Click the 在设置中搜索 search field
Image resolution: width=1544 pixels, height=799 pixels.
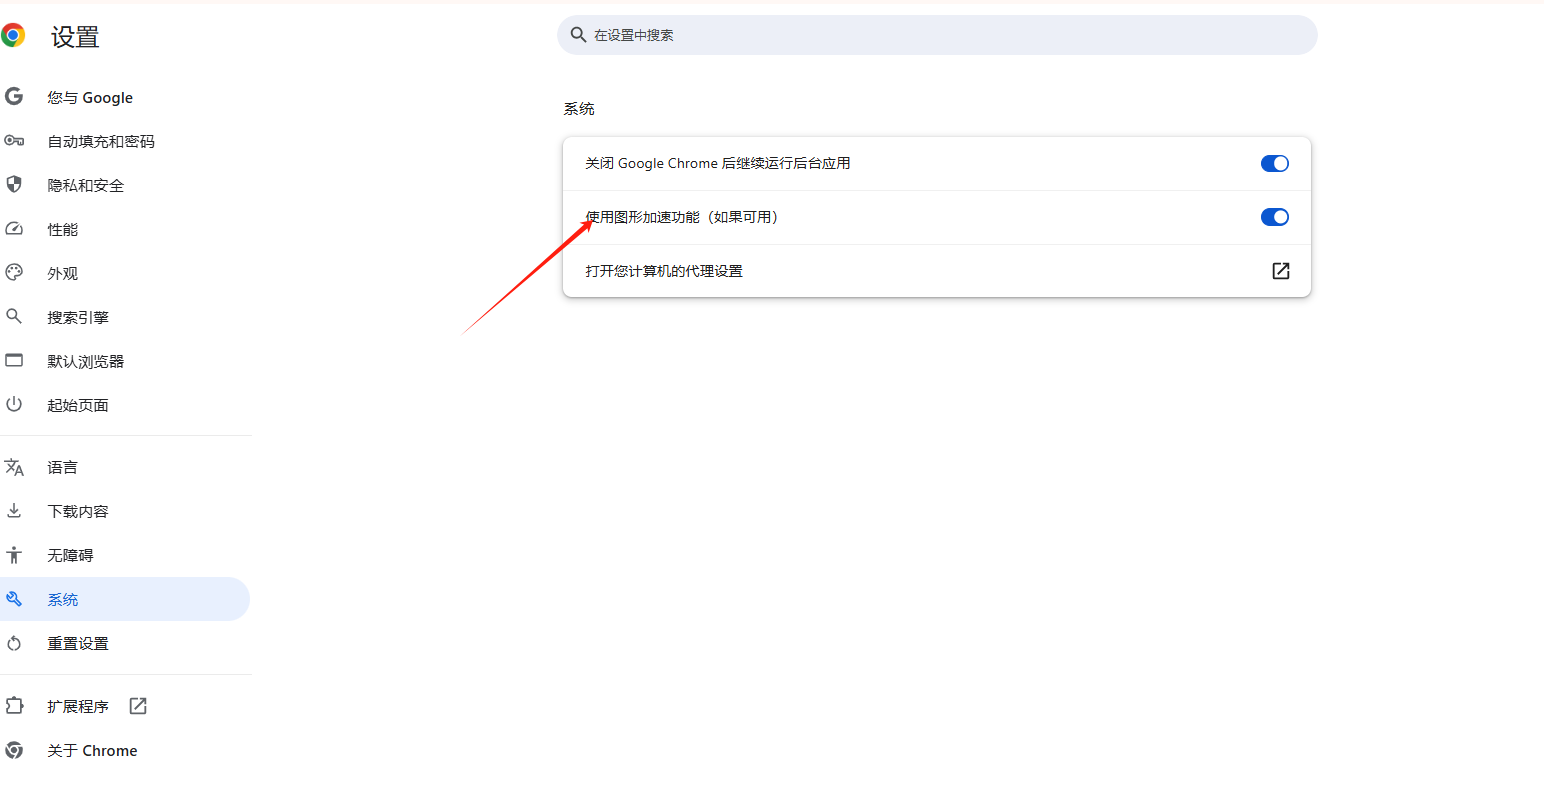pyautogui.click(x=937, y=35)
